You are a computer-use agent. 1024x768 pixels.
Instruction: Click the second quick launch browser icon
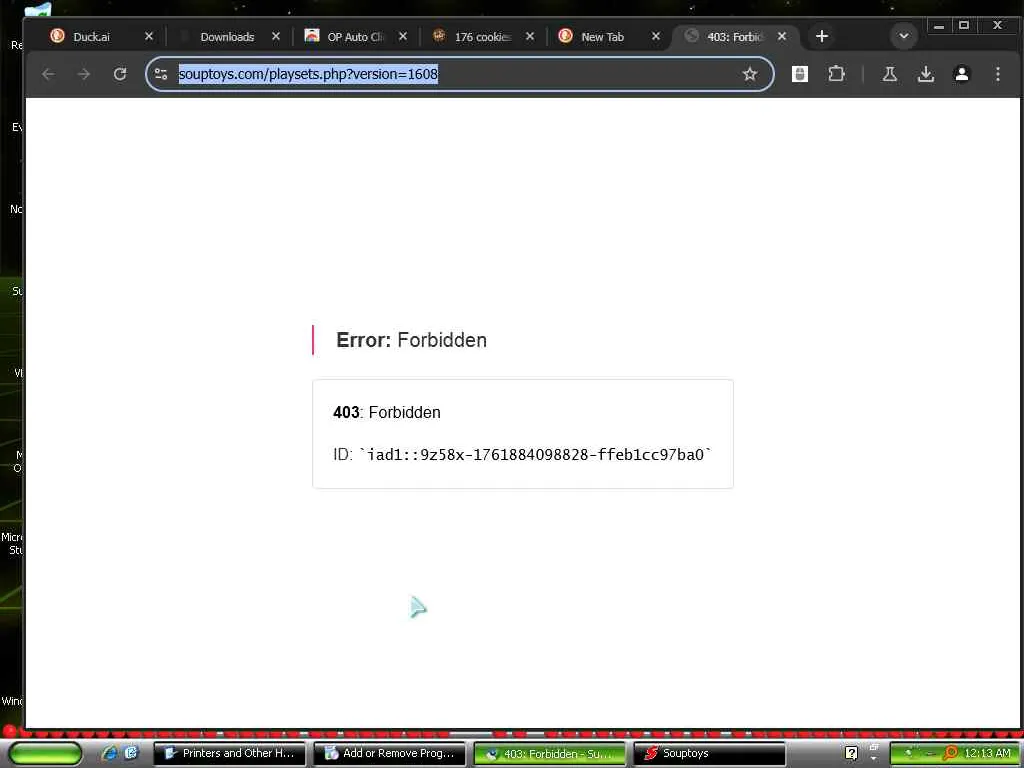click(x=131, y=753)
